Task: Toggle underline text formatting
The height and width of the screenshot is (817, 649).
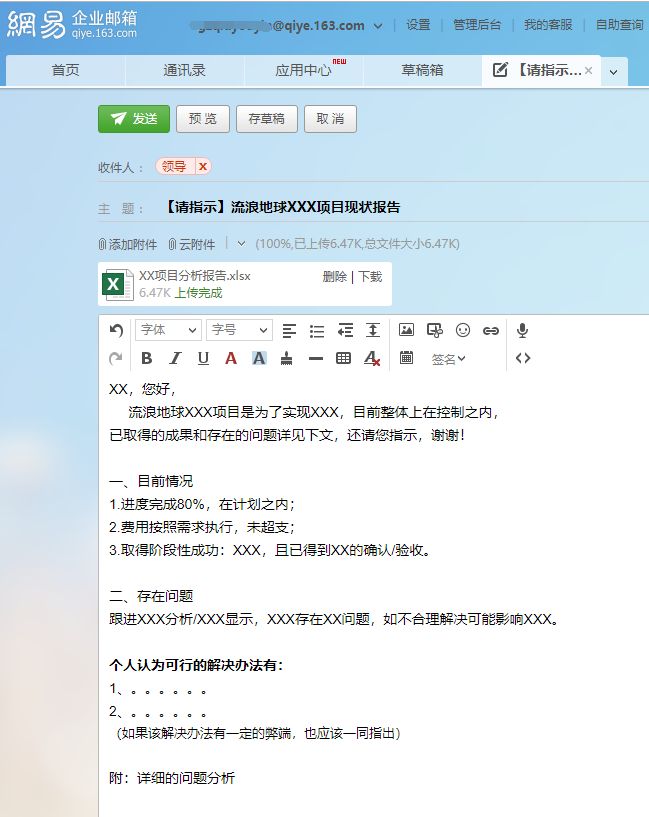Action: 203,358
